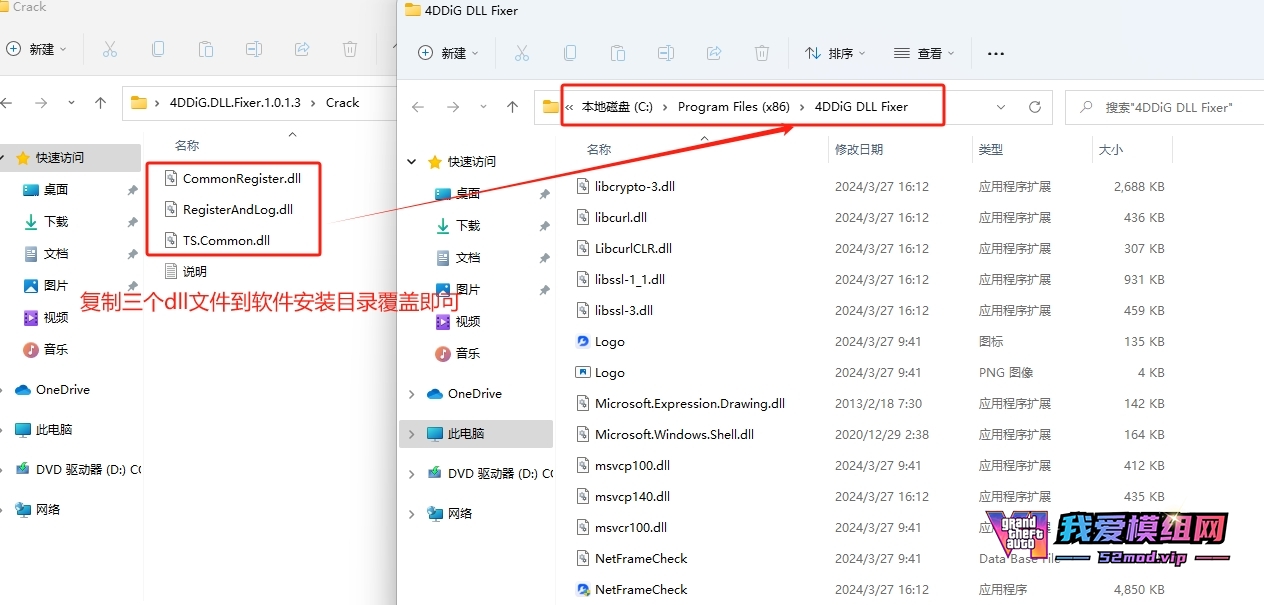Open recent locations dropdown in 4DDiG DLL Fixer window
The image size is (1264, 605).
(482, 107)
